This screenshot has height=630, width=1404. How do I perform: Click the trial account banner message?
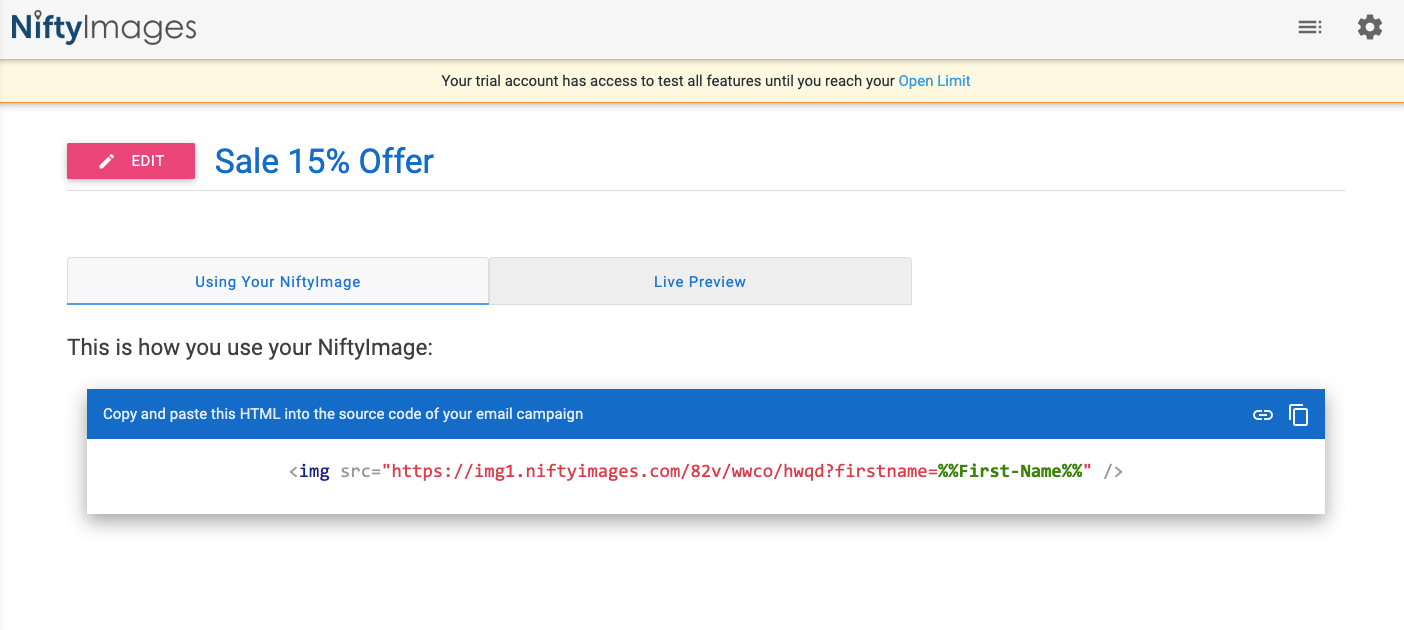[x=667, y=81]
